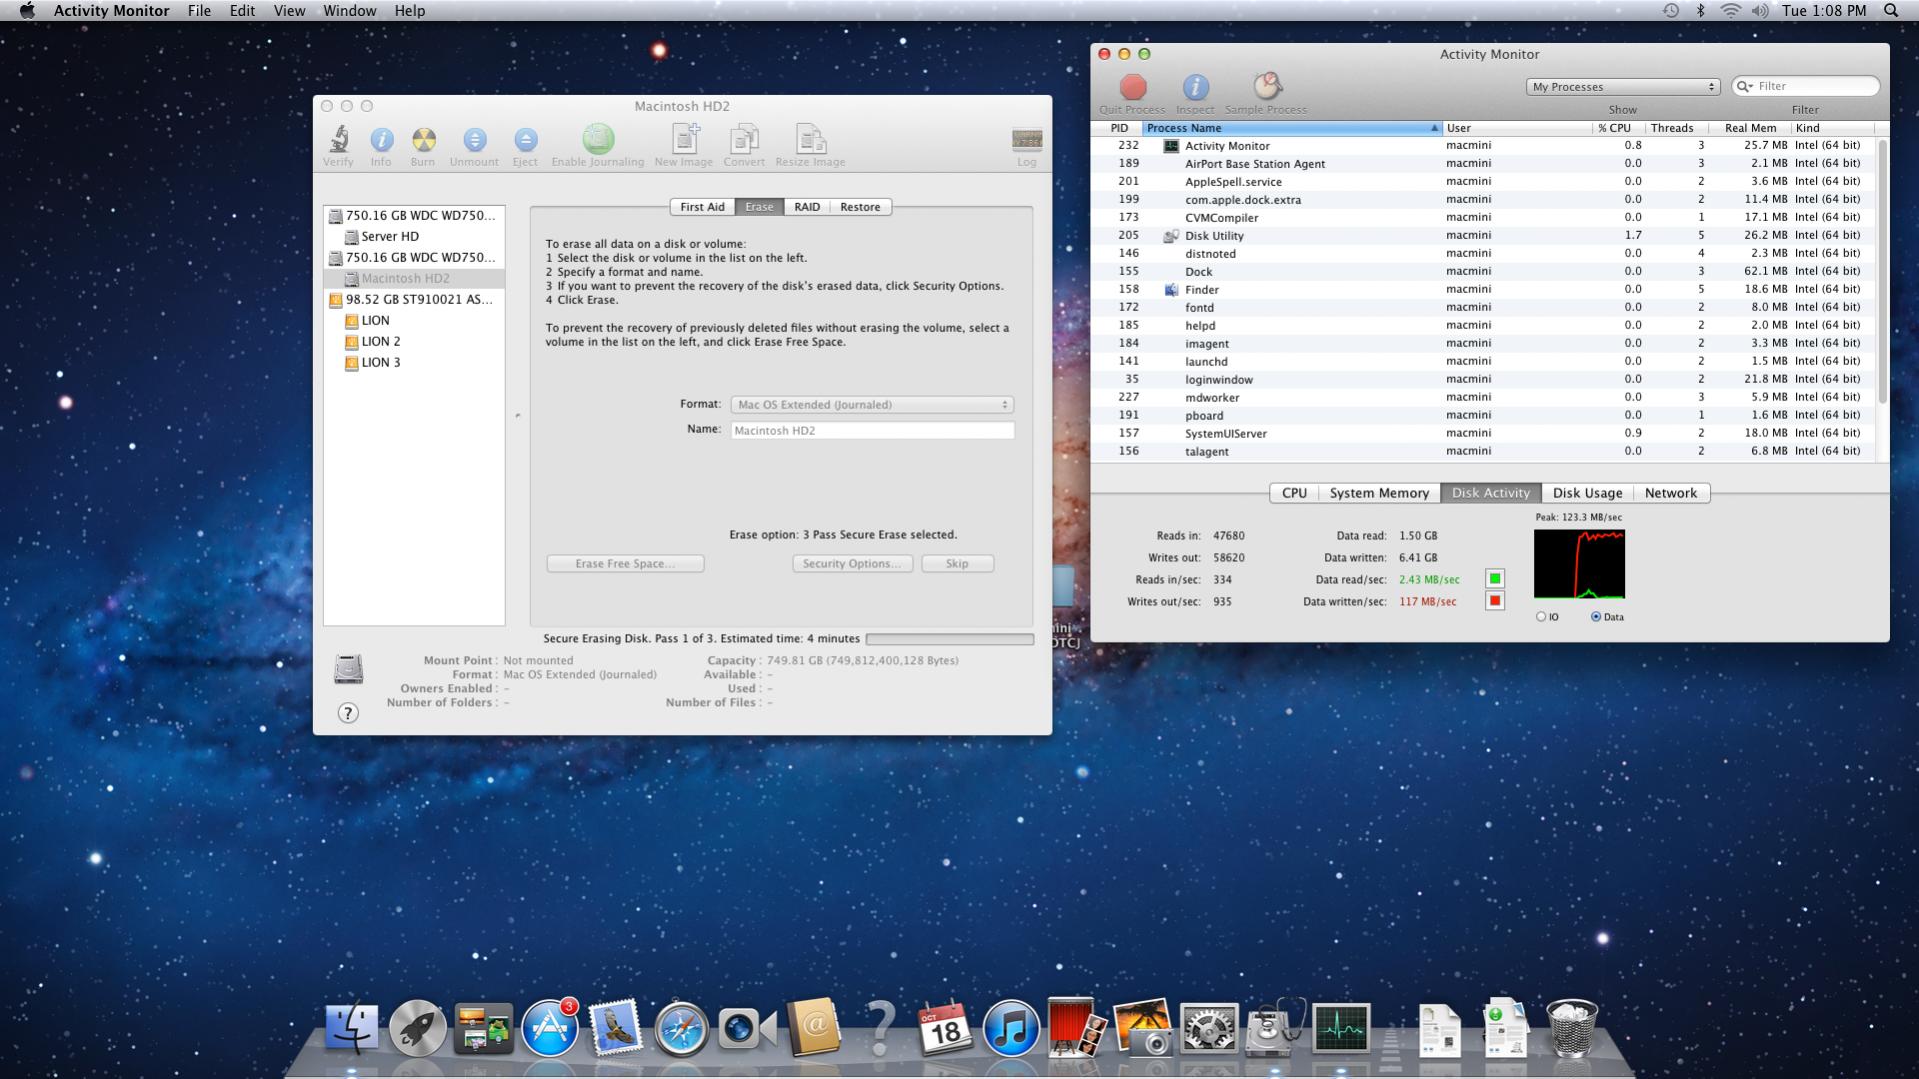Image resolution: width=1919 pixels, height=1079 pixels.
Task: Open the Window menu
Action: [349, 11]
